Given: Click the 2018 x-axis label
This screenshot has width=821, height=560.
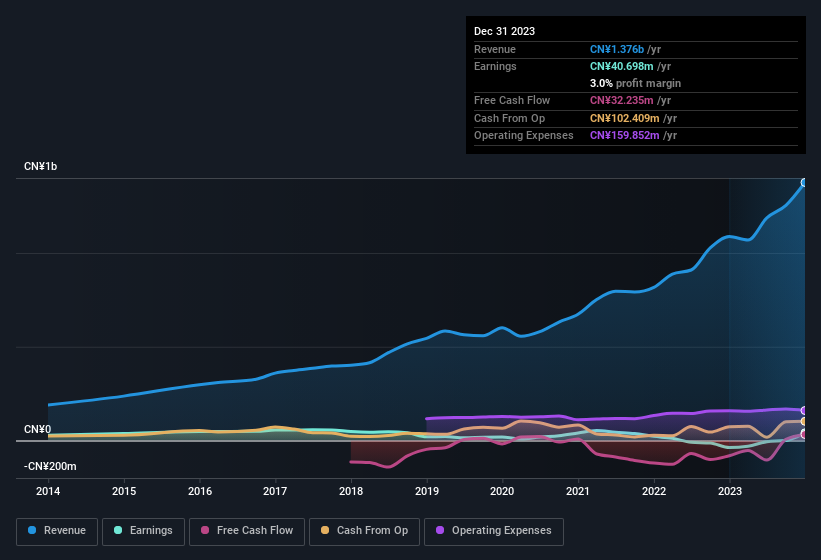Looking at the screenshot, I should tap(351, 491).
